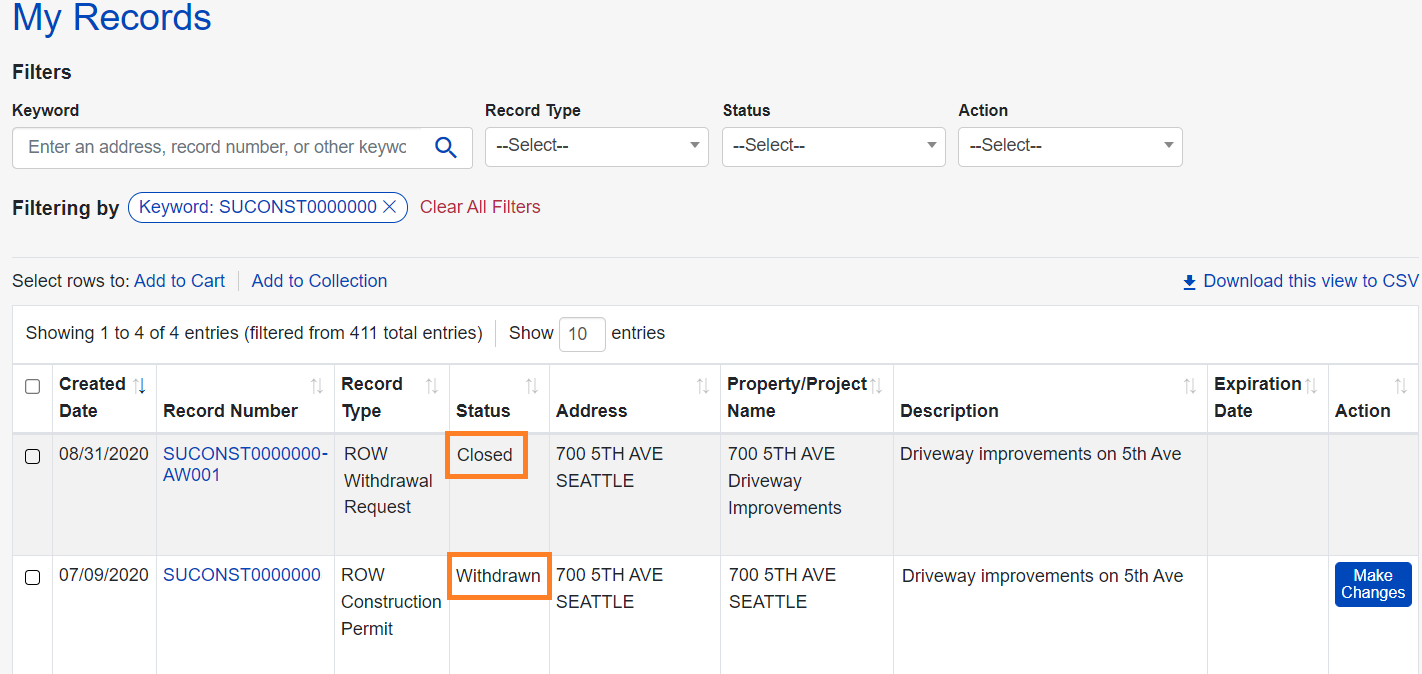
Task: Open the Action filter dropdown
Action: click(1070, 146)
